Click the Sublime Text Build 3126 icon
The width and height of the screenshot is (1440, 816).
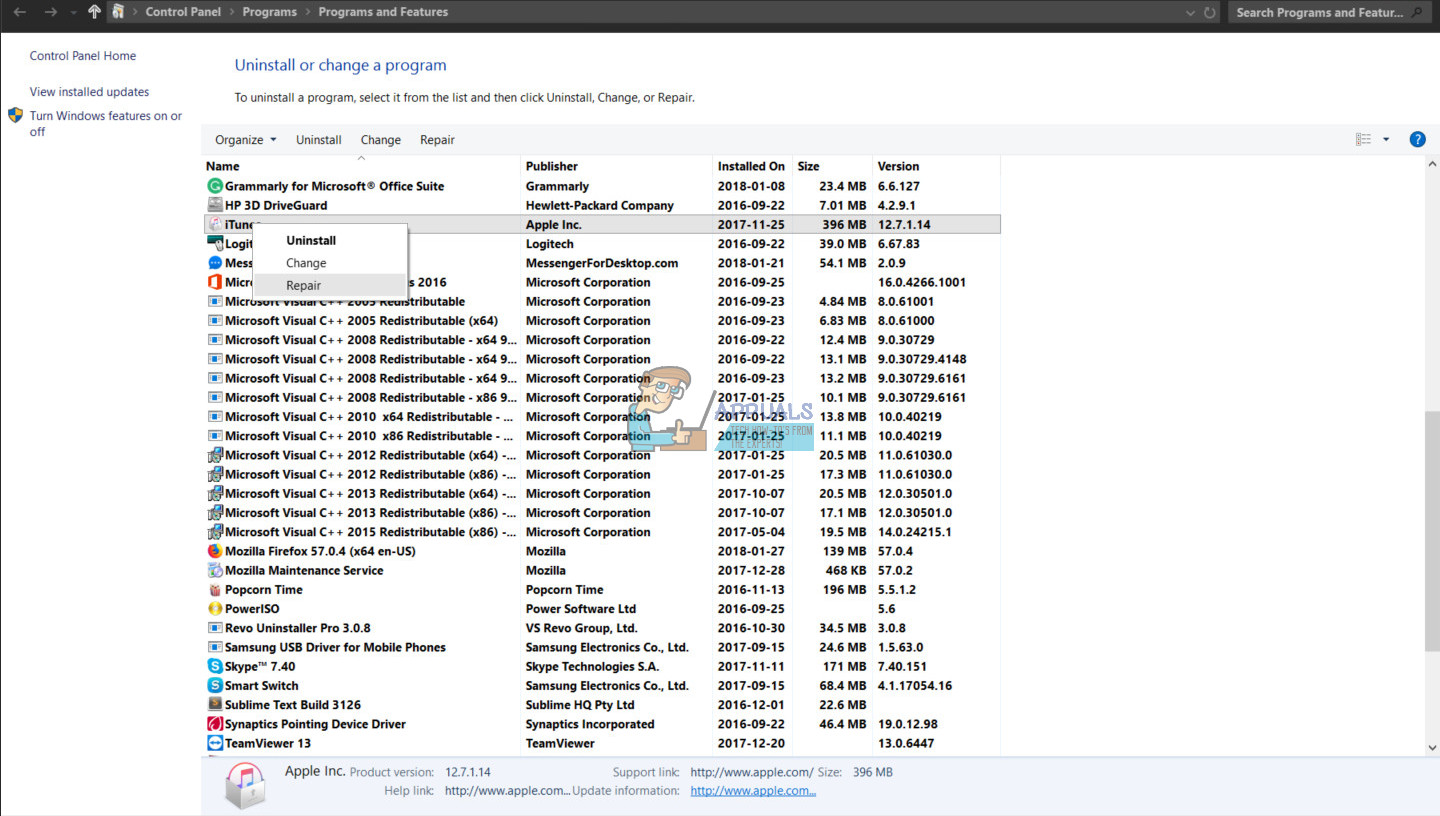pos(214,705)
